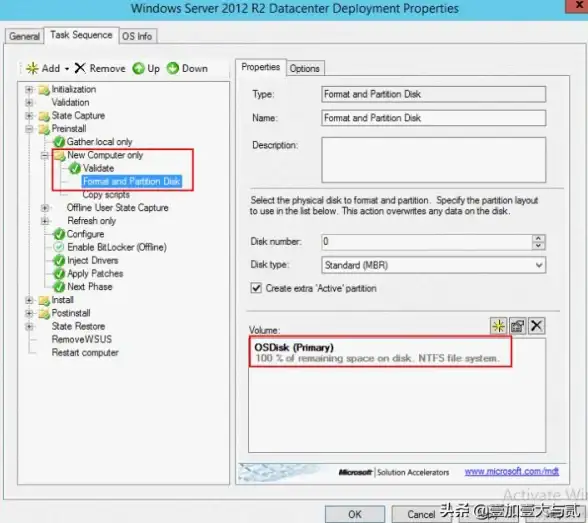
Task: Switch to the OS Info tab
Action: pyautogui.click(x=137, y=36)
